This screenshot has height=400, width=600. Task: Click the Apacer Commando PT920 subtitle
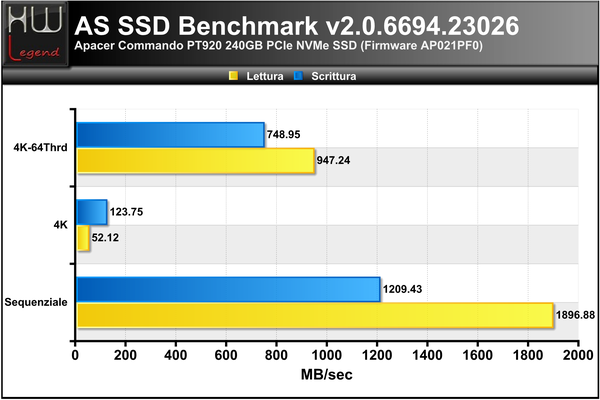coord(279,46)
